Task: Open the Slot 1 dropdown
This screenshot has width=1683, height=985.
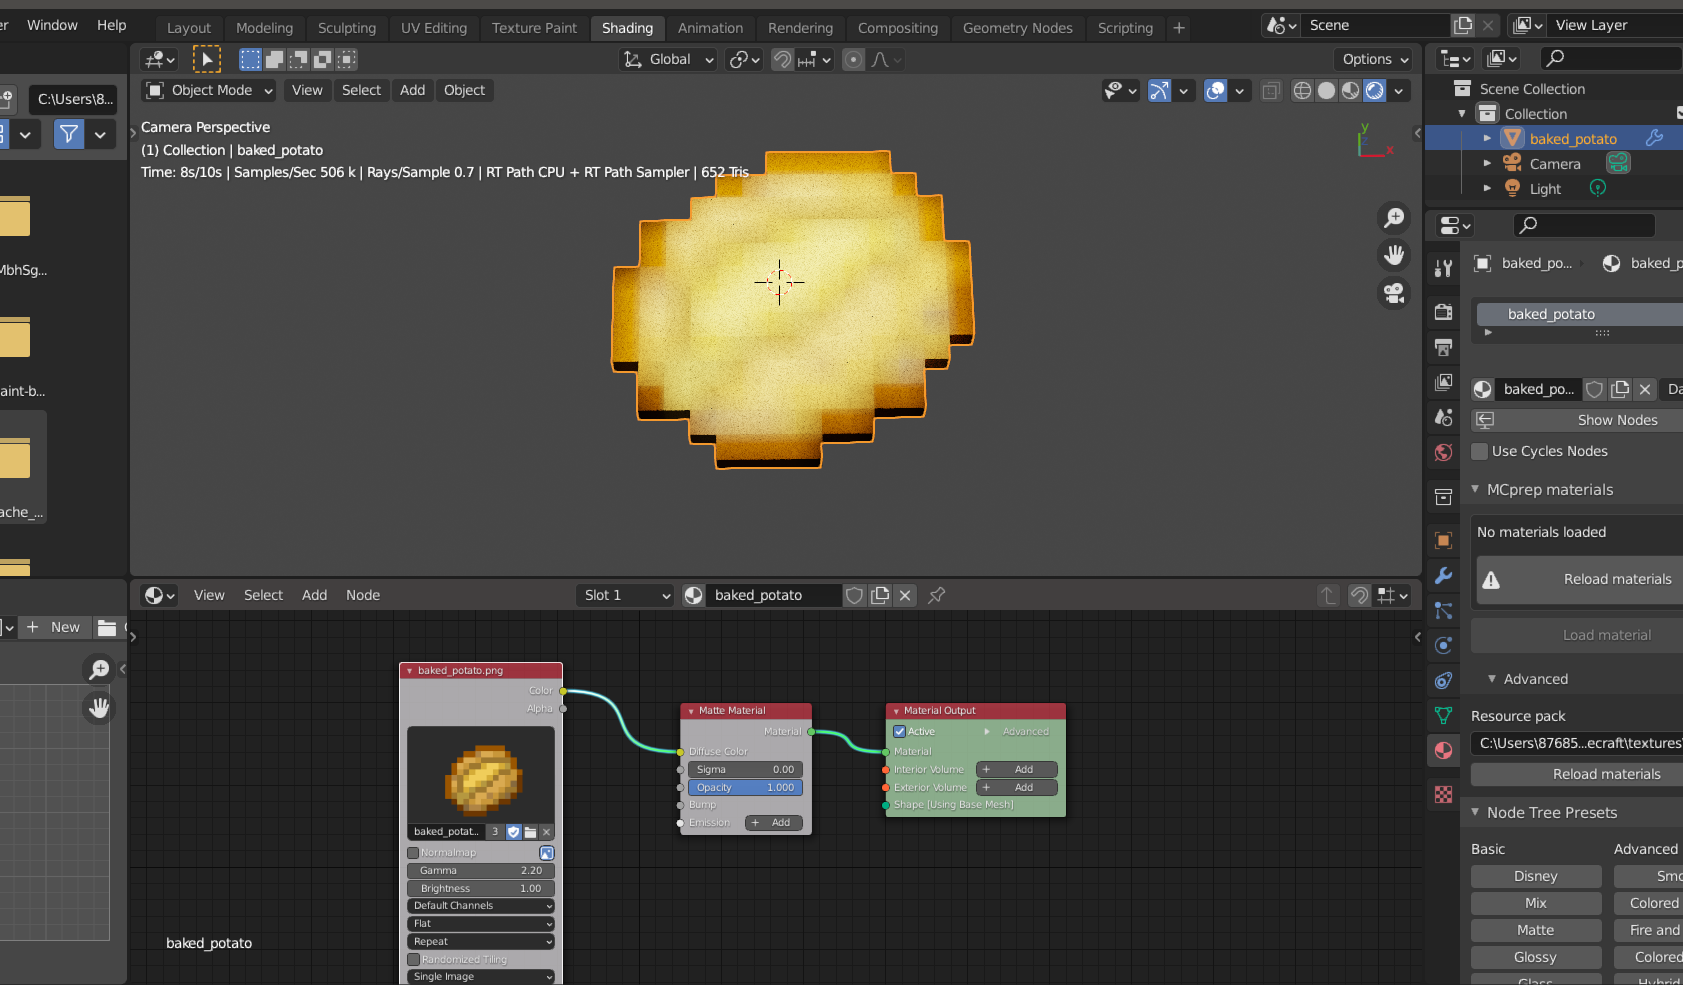Action: click(x=624, y=595)
